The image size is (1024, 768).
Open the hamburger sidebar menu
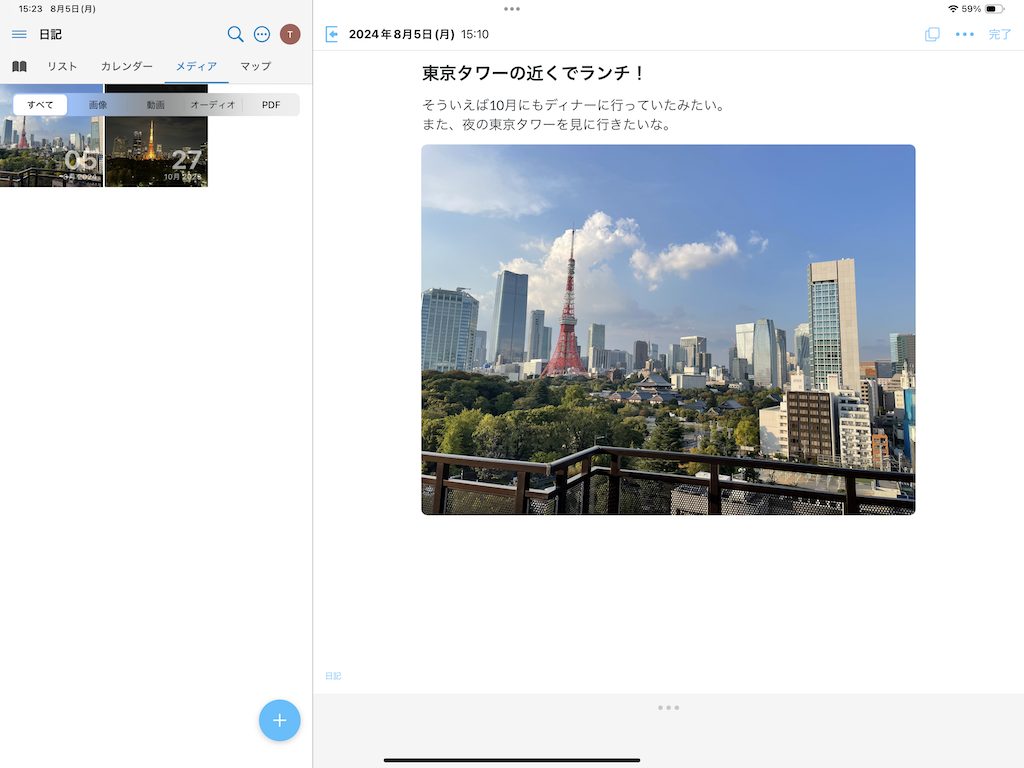tap(19, 34)
